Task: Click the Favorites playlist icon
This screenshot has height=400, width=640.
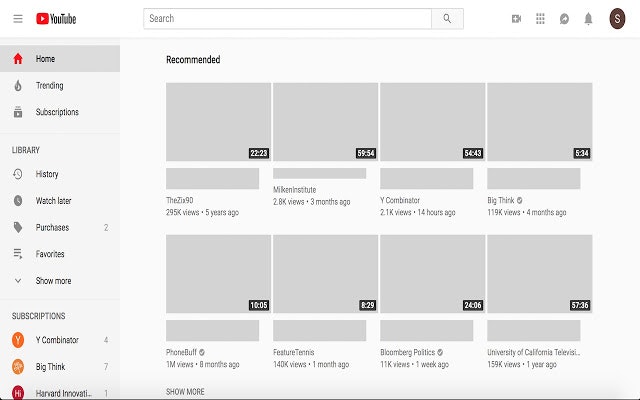Action: click(x=18, y=254)
